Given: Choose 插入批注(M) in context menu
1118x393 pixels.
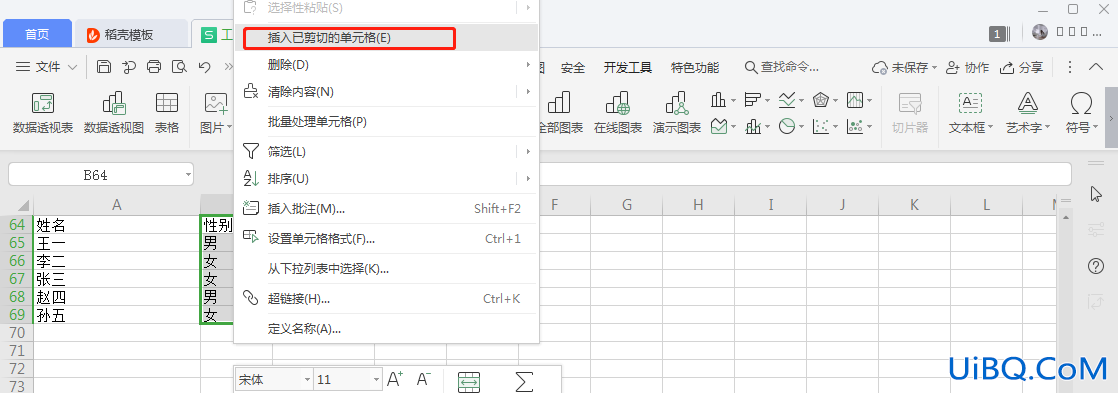Looking at the screenshot, I should point(386,208).
